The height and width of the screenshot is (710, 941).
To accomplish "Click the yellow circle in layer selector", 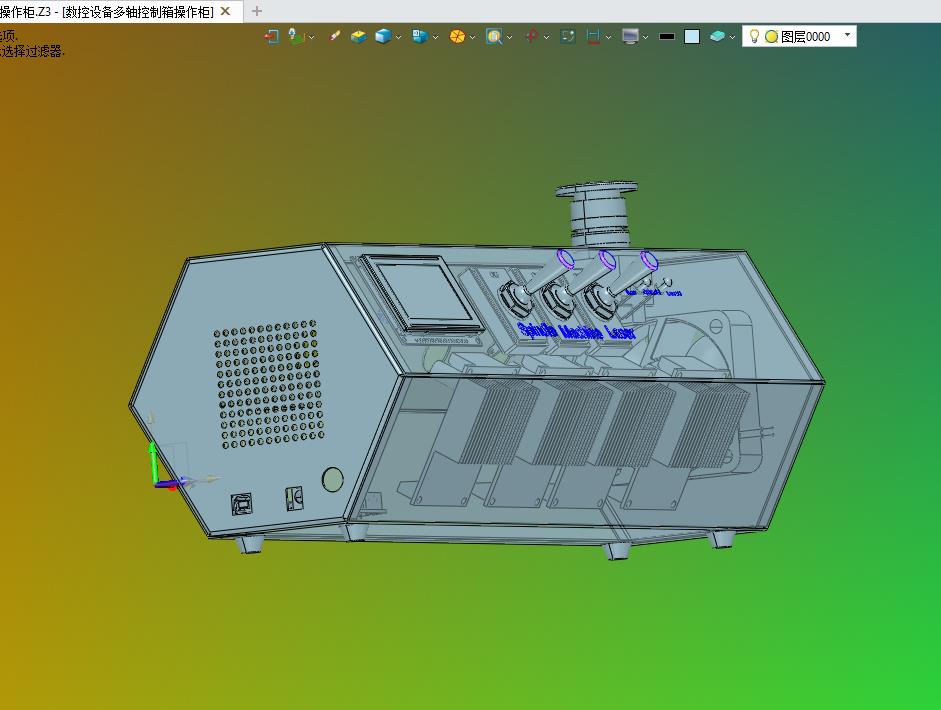I will tap(772, 37).
